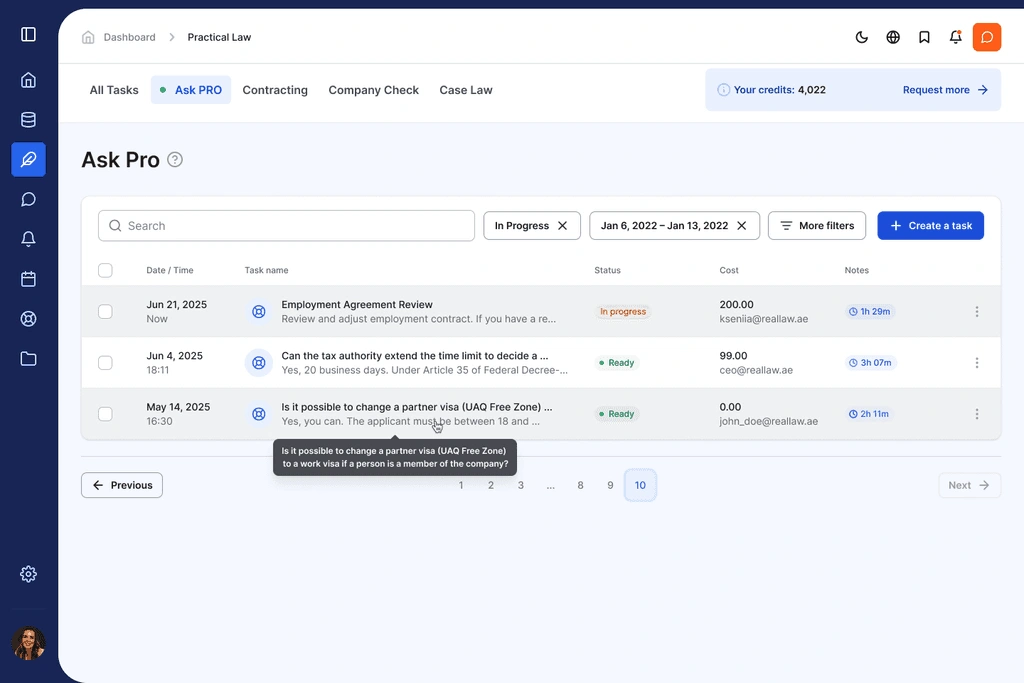1024x683 pixels.
Task: Open notifications bell in top bar
Action: click(955, 38)
